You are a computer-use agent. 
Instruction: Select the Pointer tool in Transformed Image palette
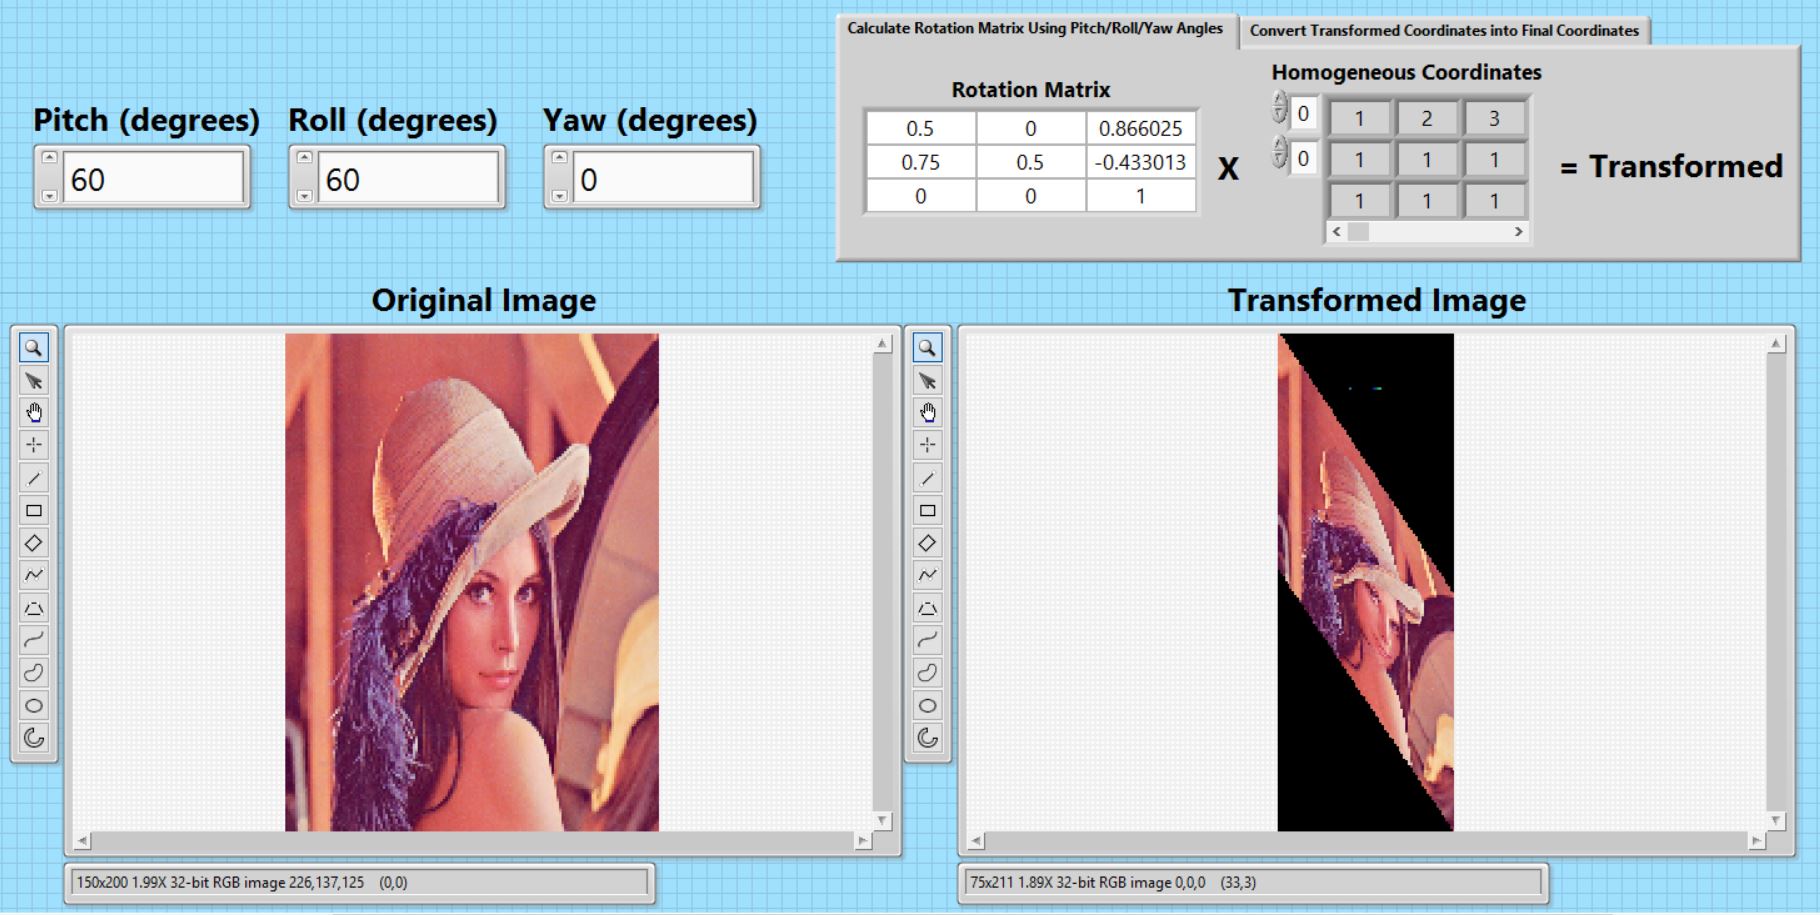pyautogui.click(x=928, y=381)
